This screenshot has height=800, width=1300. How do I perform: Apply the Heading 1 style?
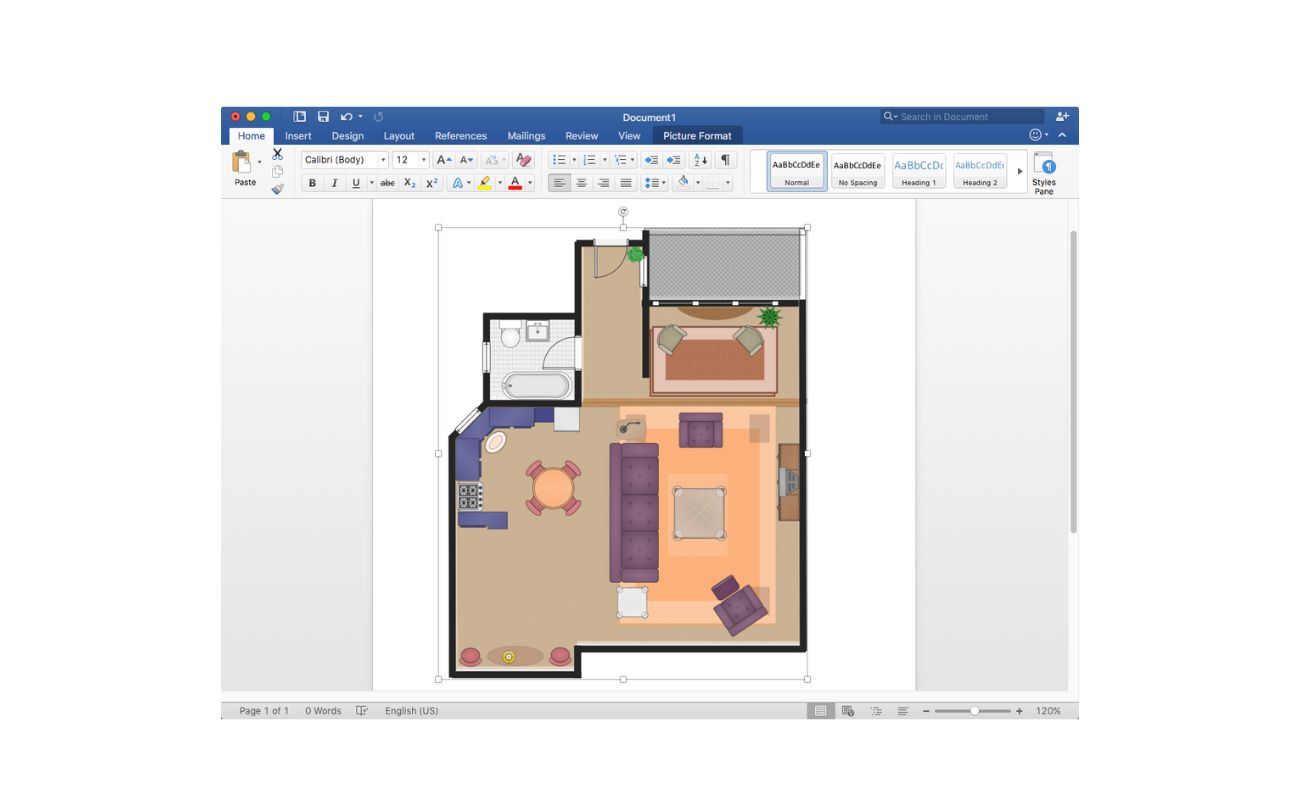coord(918,170)
